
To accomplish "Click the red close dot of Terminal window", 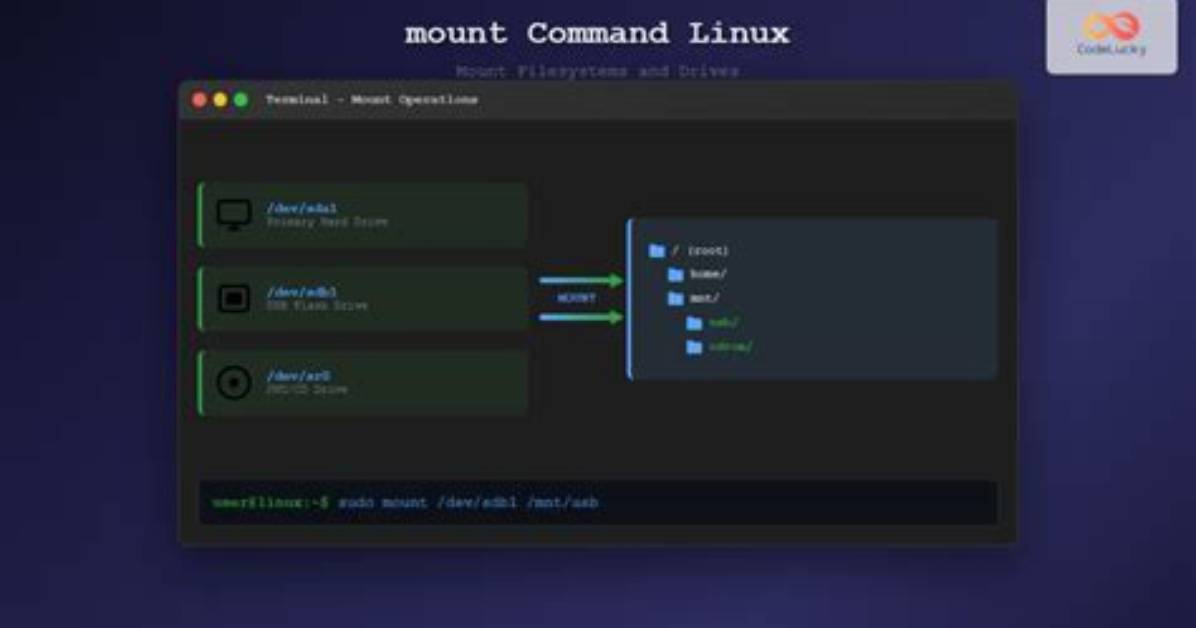I will coord(199,100).
